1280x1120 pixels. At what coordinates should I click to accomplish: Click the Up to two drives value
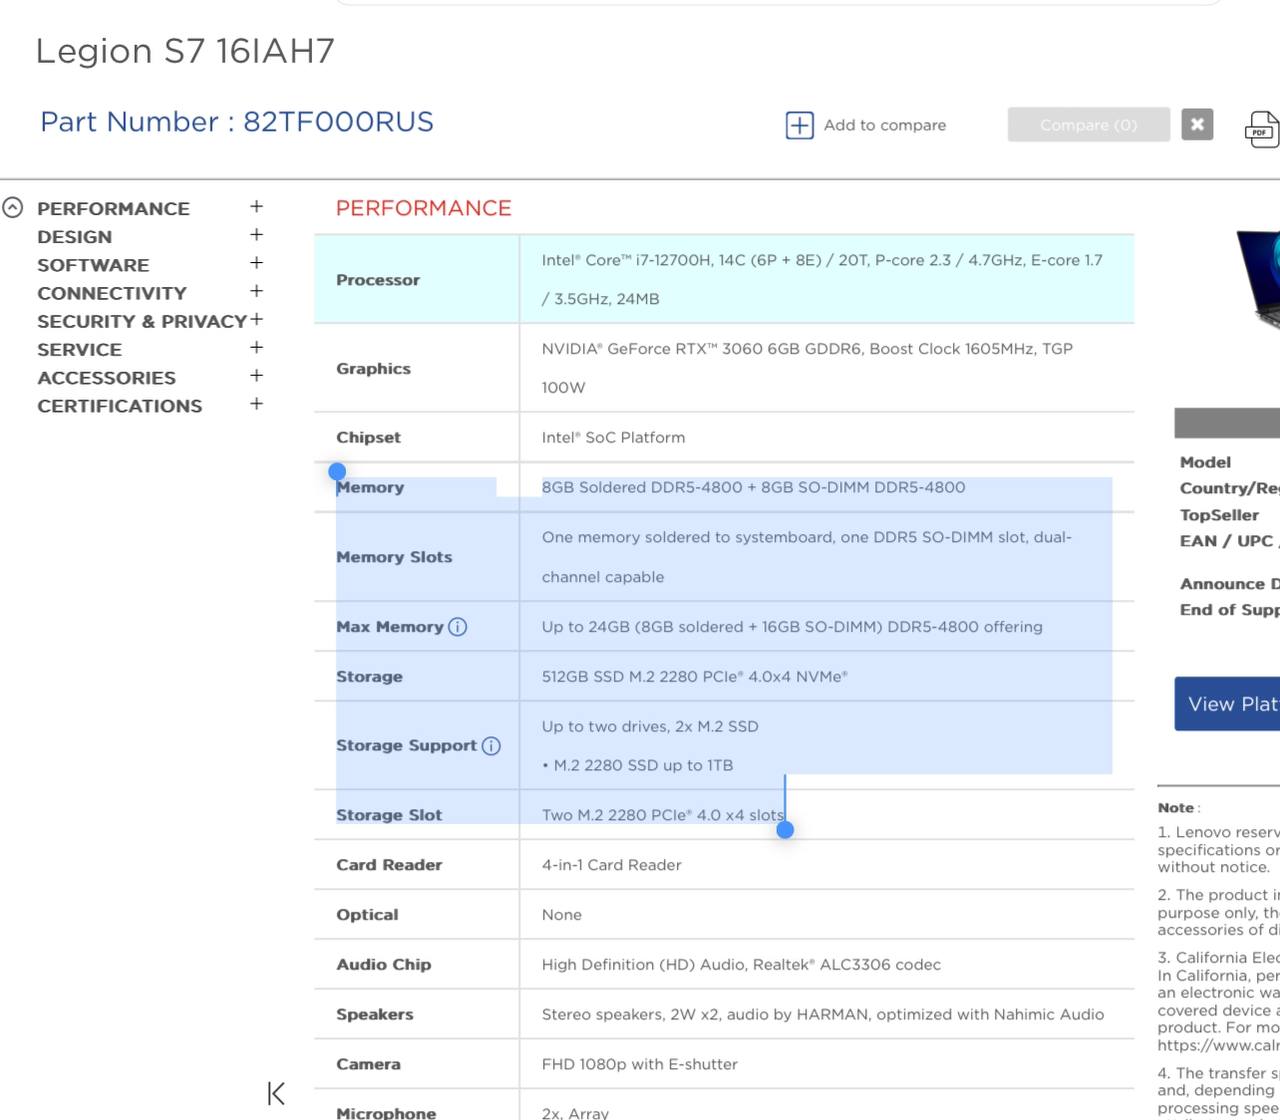[x=650, y=727]
